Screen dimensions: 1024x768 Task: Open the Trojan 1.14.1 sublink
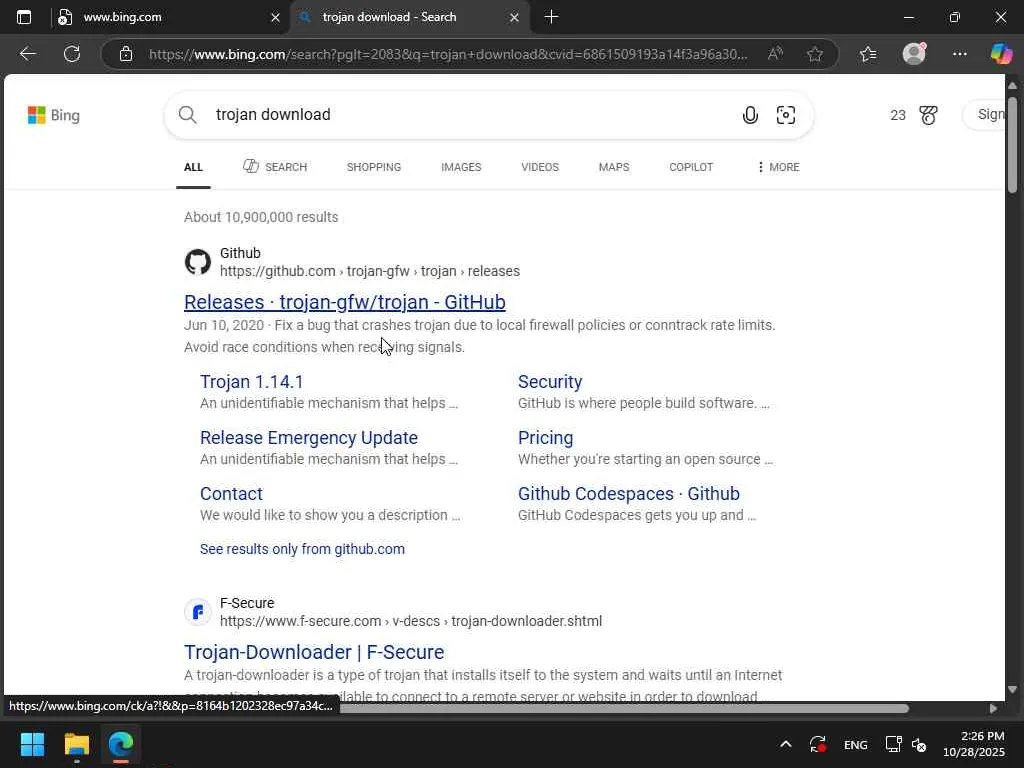[x=251, y=381]
